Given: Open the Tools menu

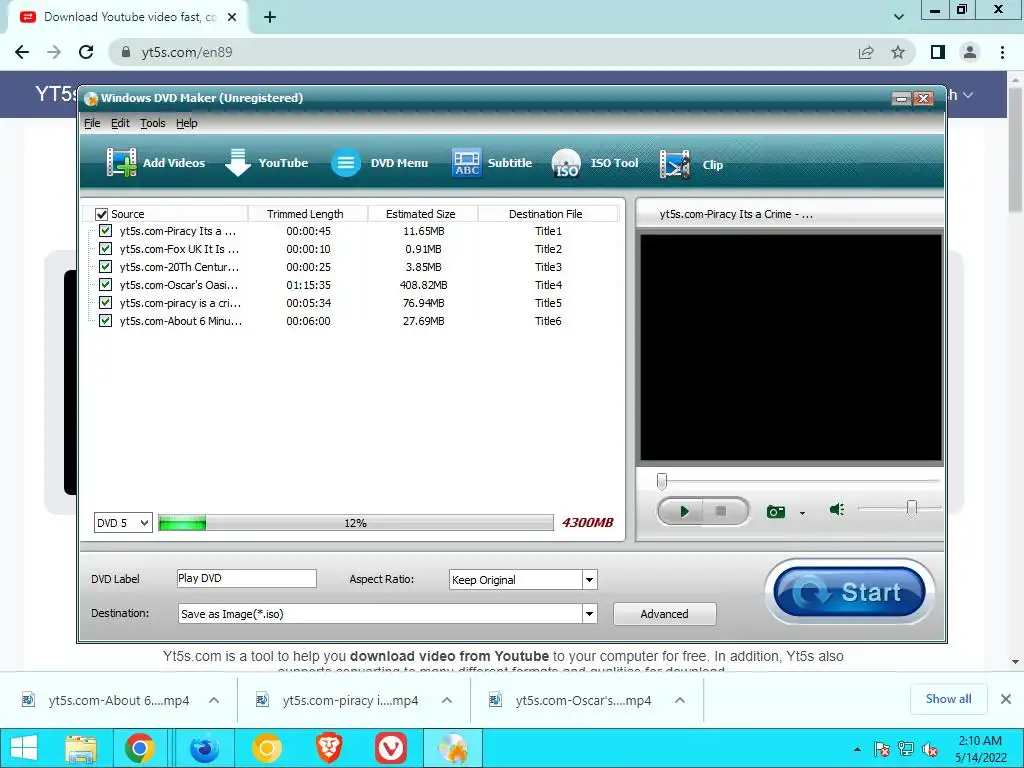Looking at the screenshot, I should click(153, 123).
